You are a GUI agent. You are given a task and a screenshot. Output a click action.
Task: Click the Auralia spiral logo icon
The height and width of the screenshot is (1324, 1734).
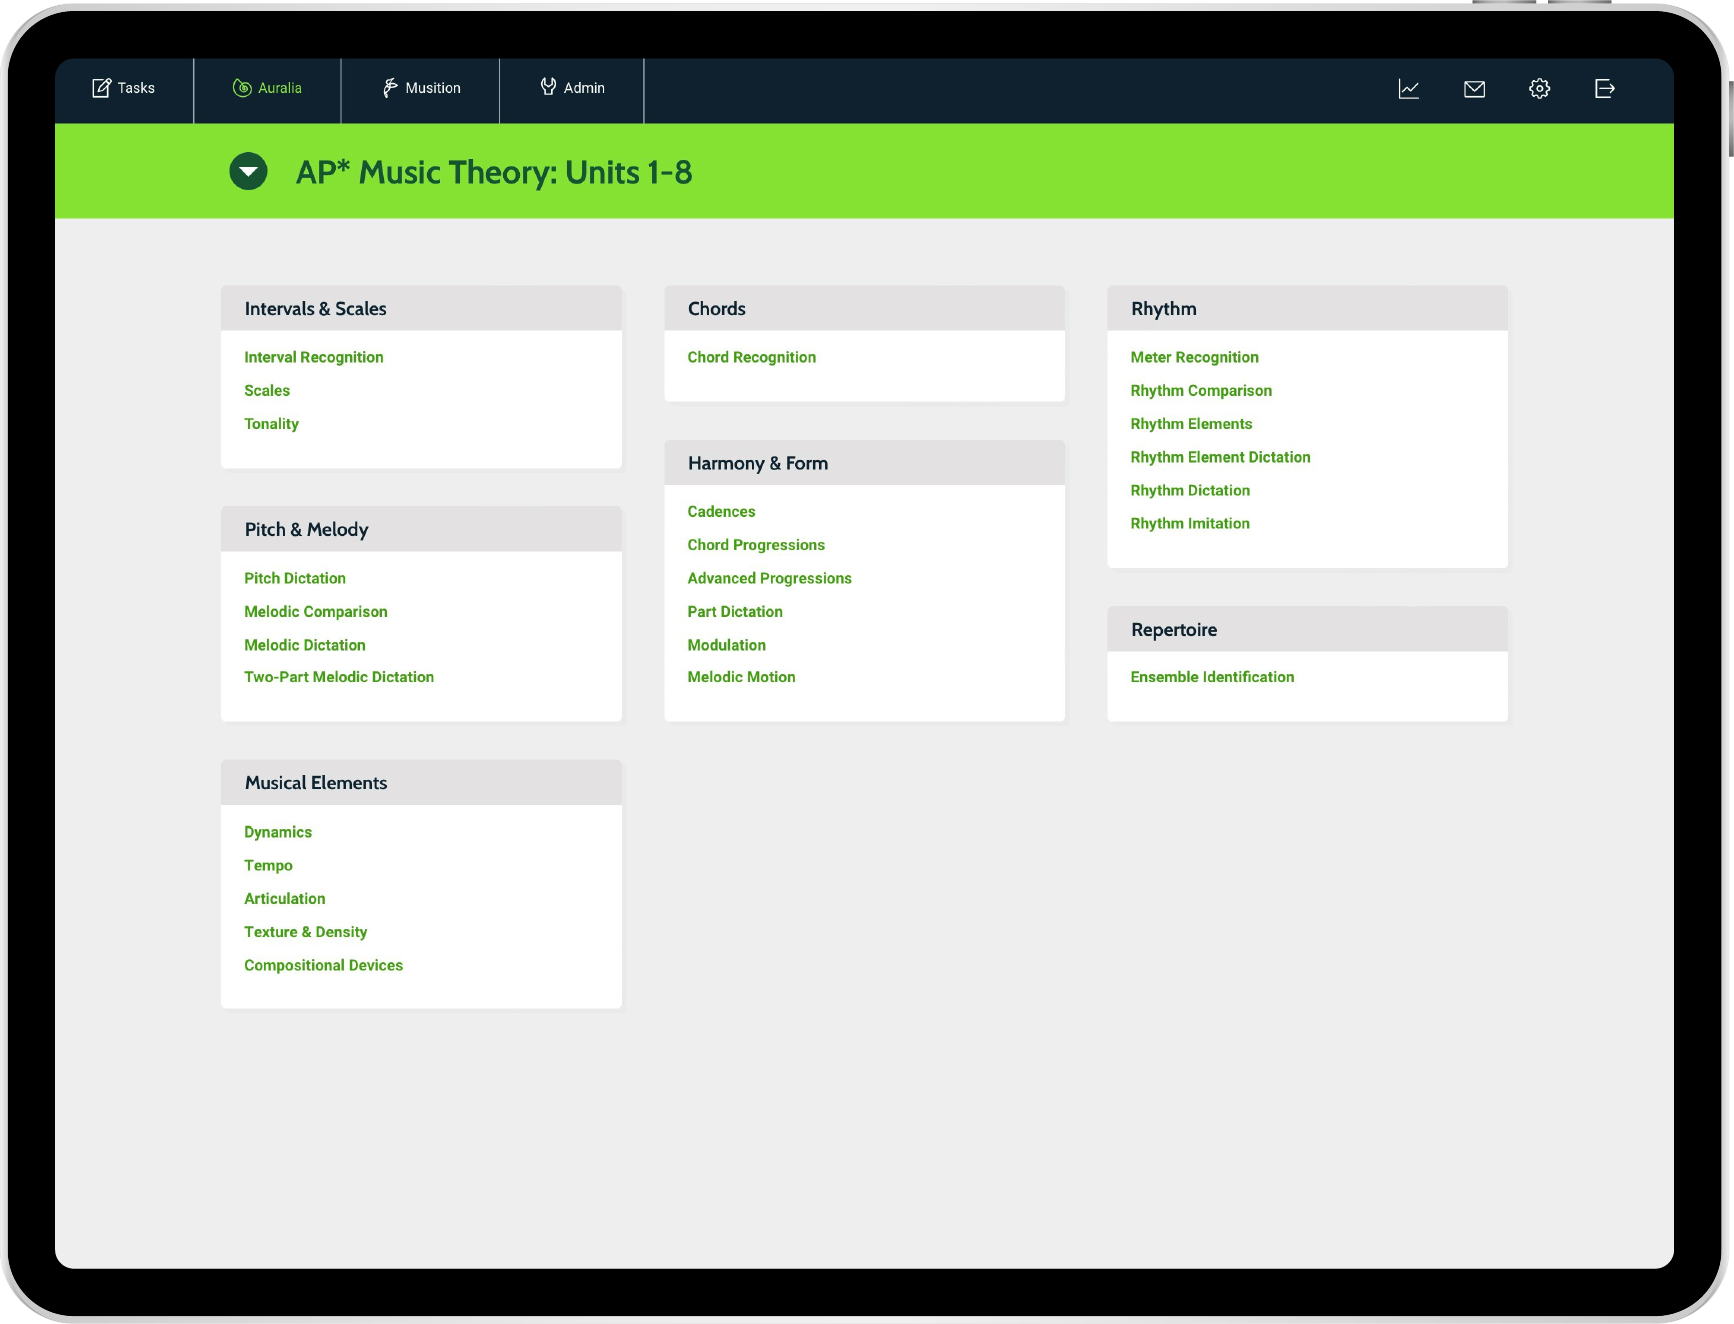(x=242, y=88)
